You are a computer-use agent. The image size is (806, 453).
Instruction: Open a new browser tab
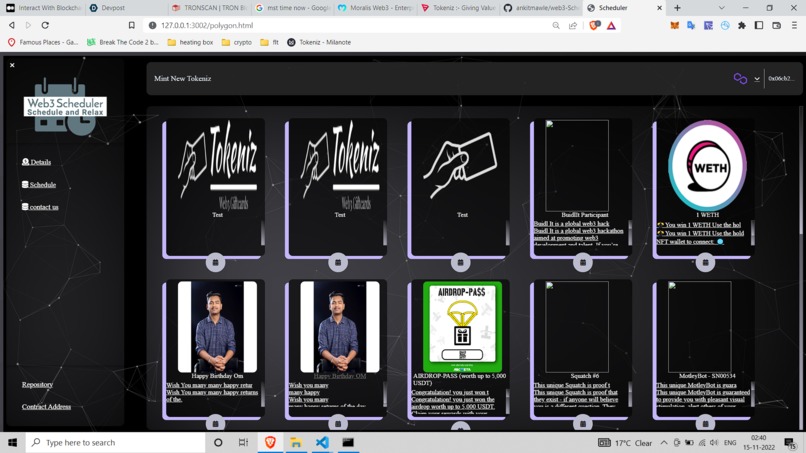click(x=677, y=8)
